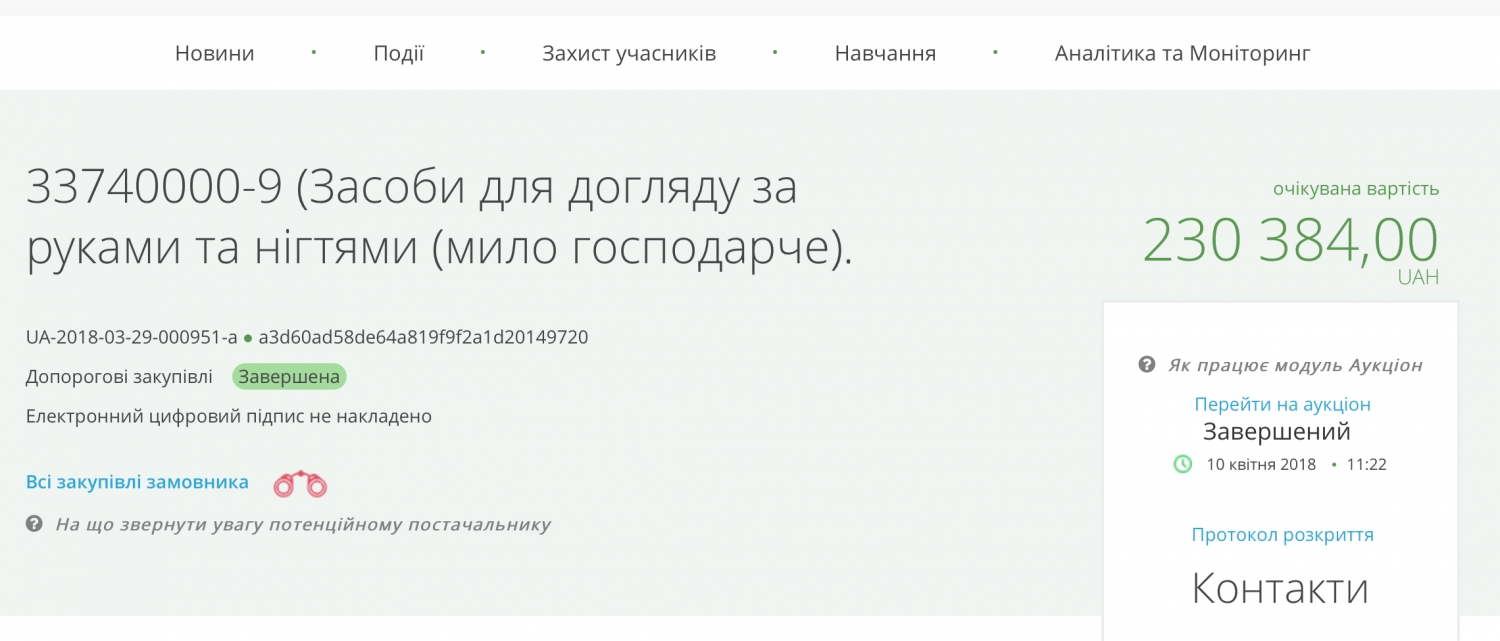The image size is (1500, 641).
Task: Click the green 'Завершена' status badge
Action: coord(289,377)
